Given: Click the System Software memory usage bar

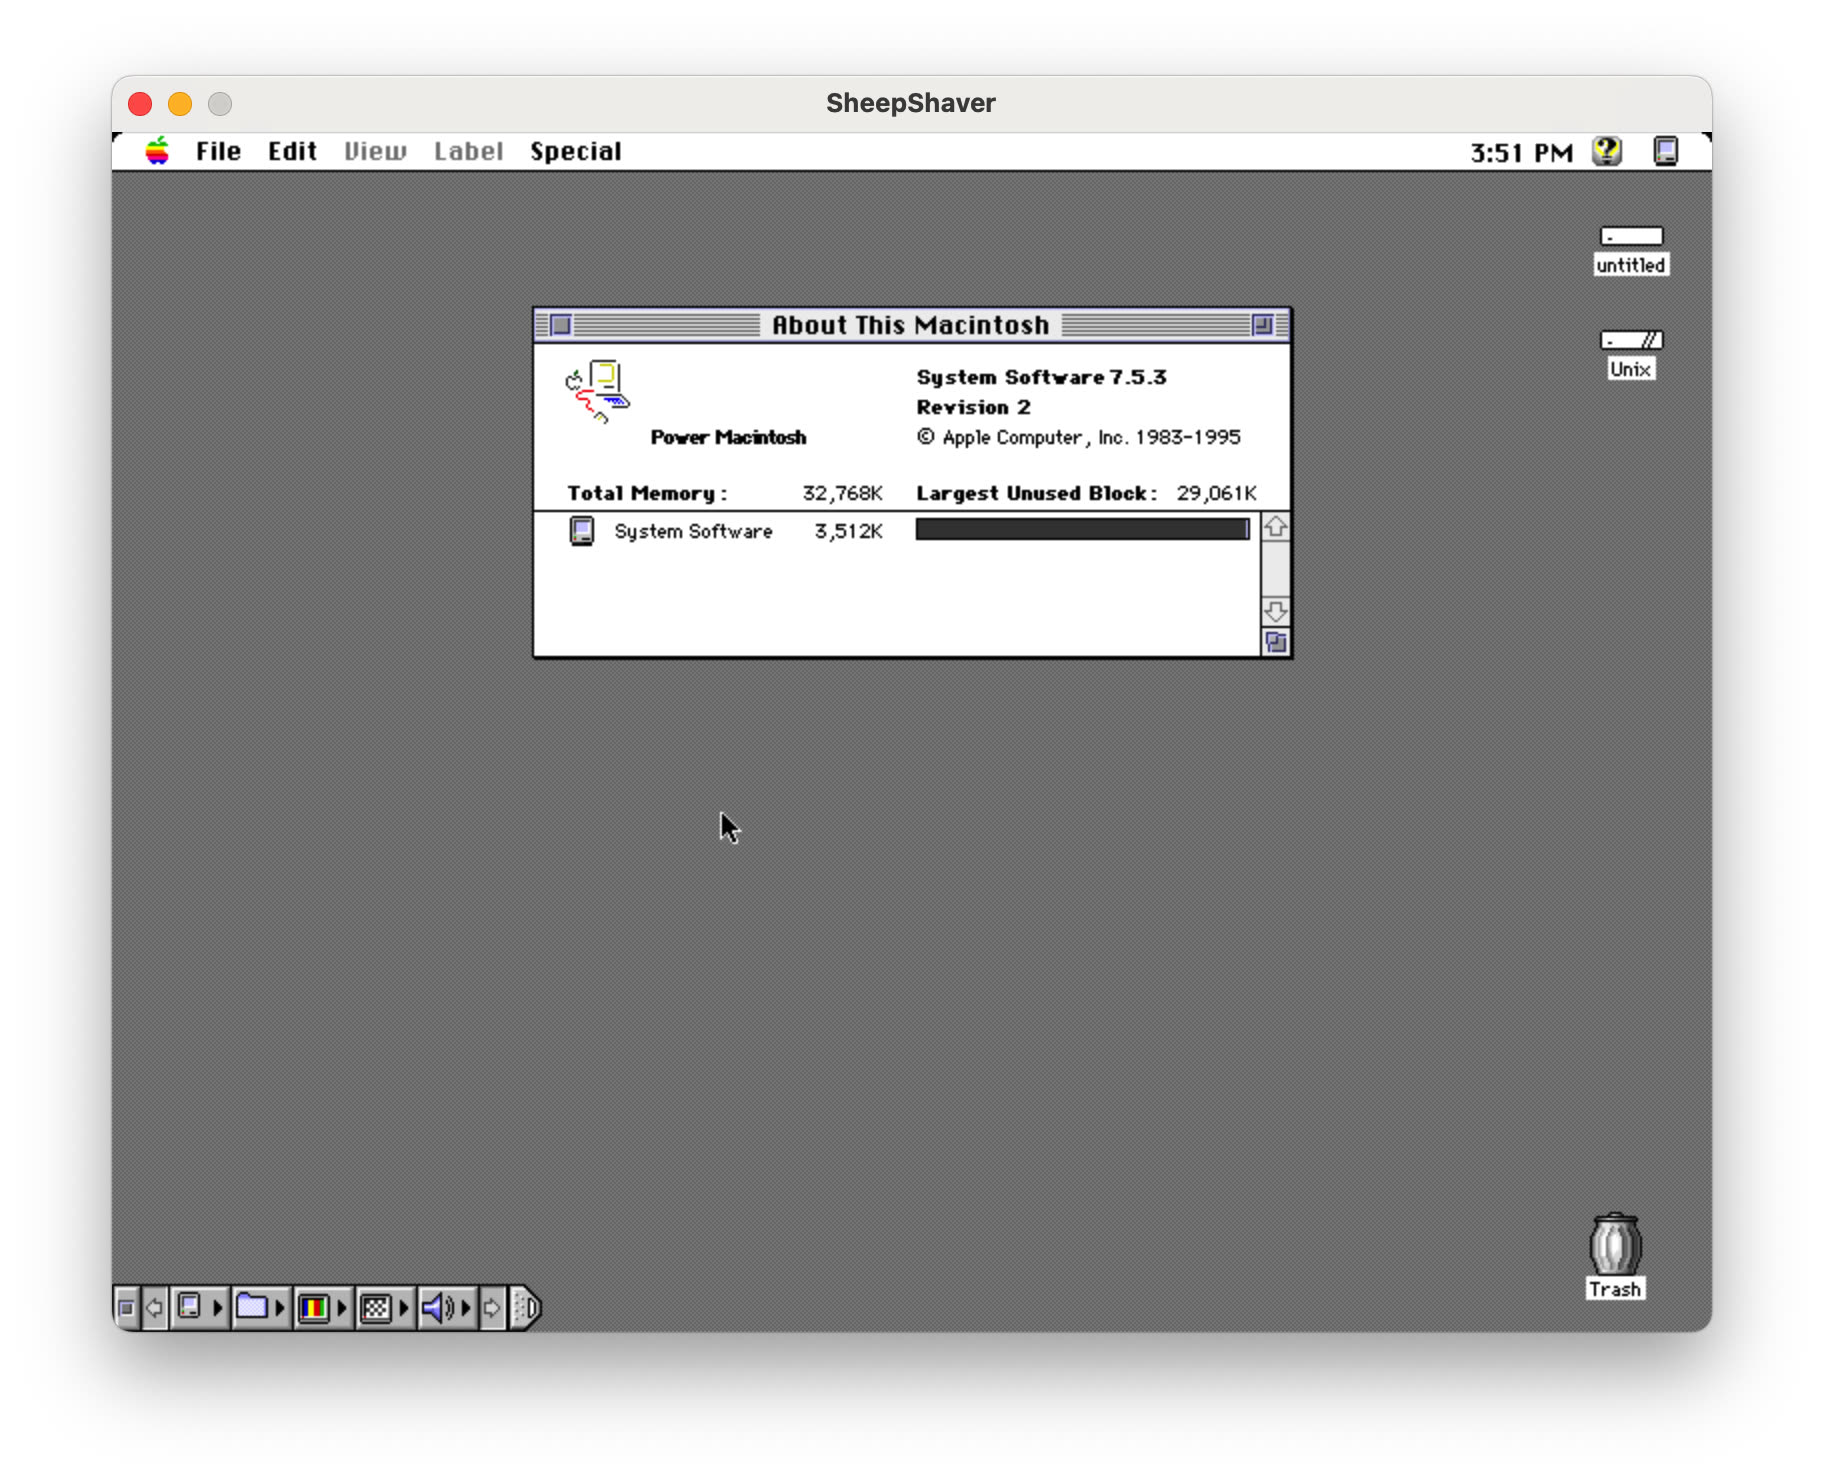Looking at the screenshot, I should (x=1082, y=529).
